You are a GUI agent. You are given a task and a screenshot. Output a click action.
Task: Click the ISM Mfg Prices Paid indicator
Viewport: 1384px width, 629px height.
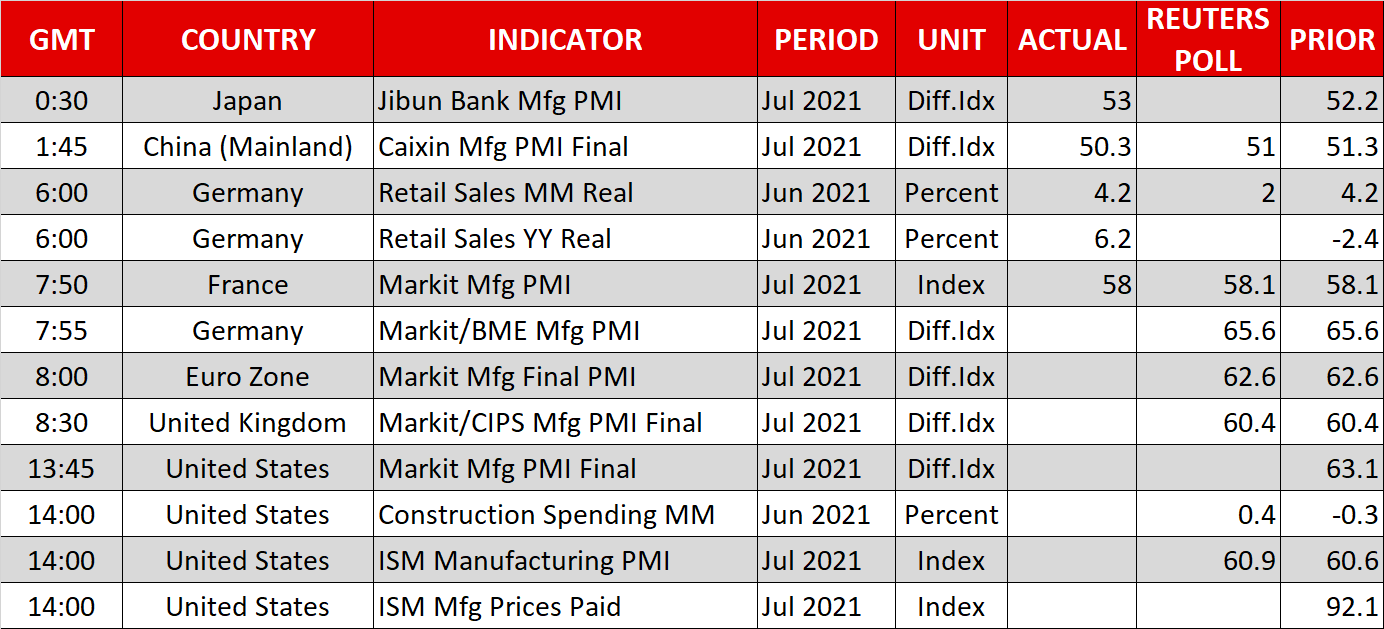pos(499,607)
